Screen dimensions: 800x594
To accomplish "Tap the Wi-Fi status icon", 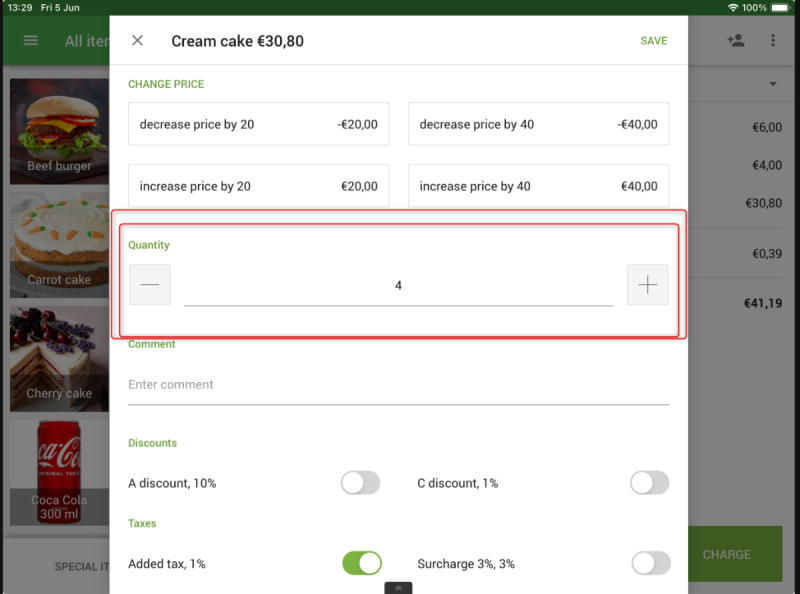I will point(733,8).
